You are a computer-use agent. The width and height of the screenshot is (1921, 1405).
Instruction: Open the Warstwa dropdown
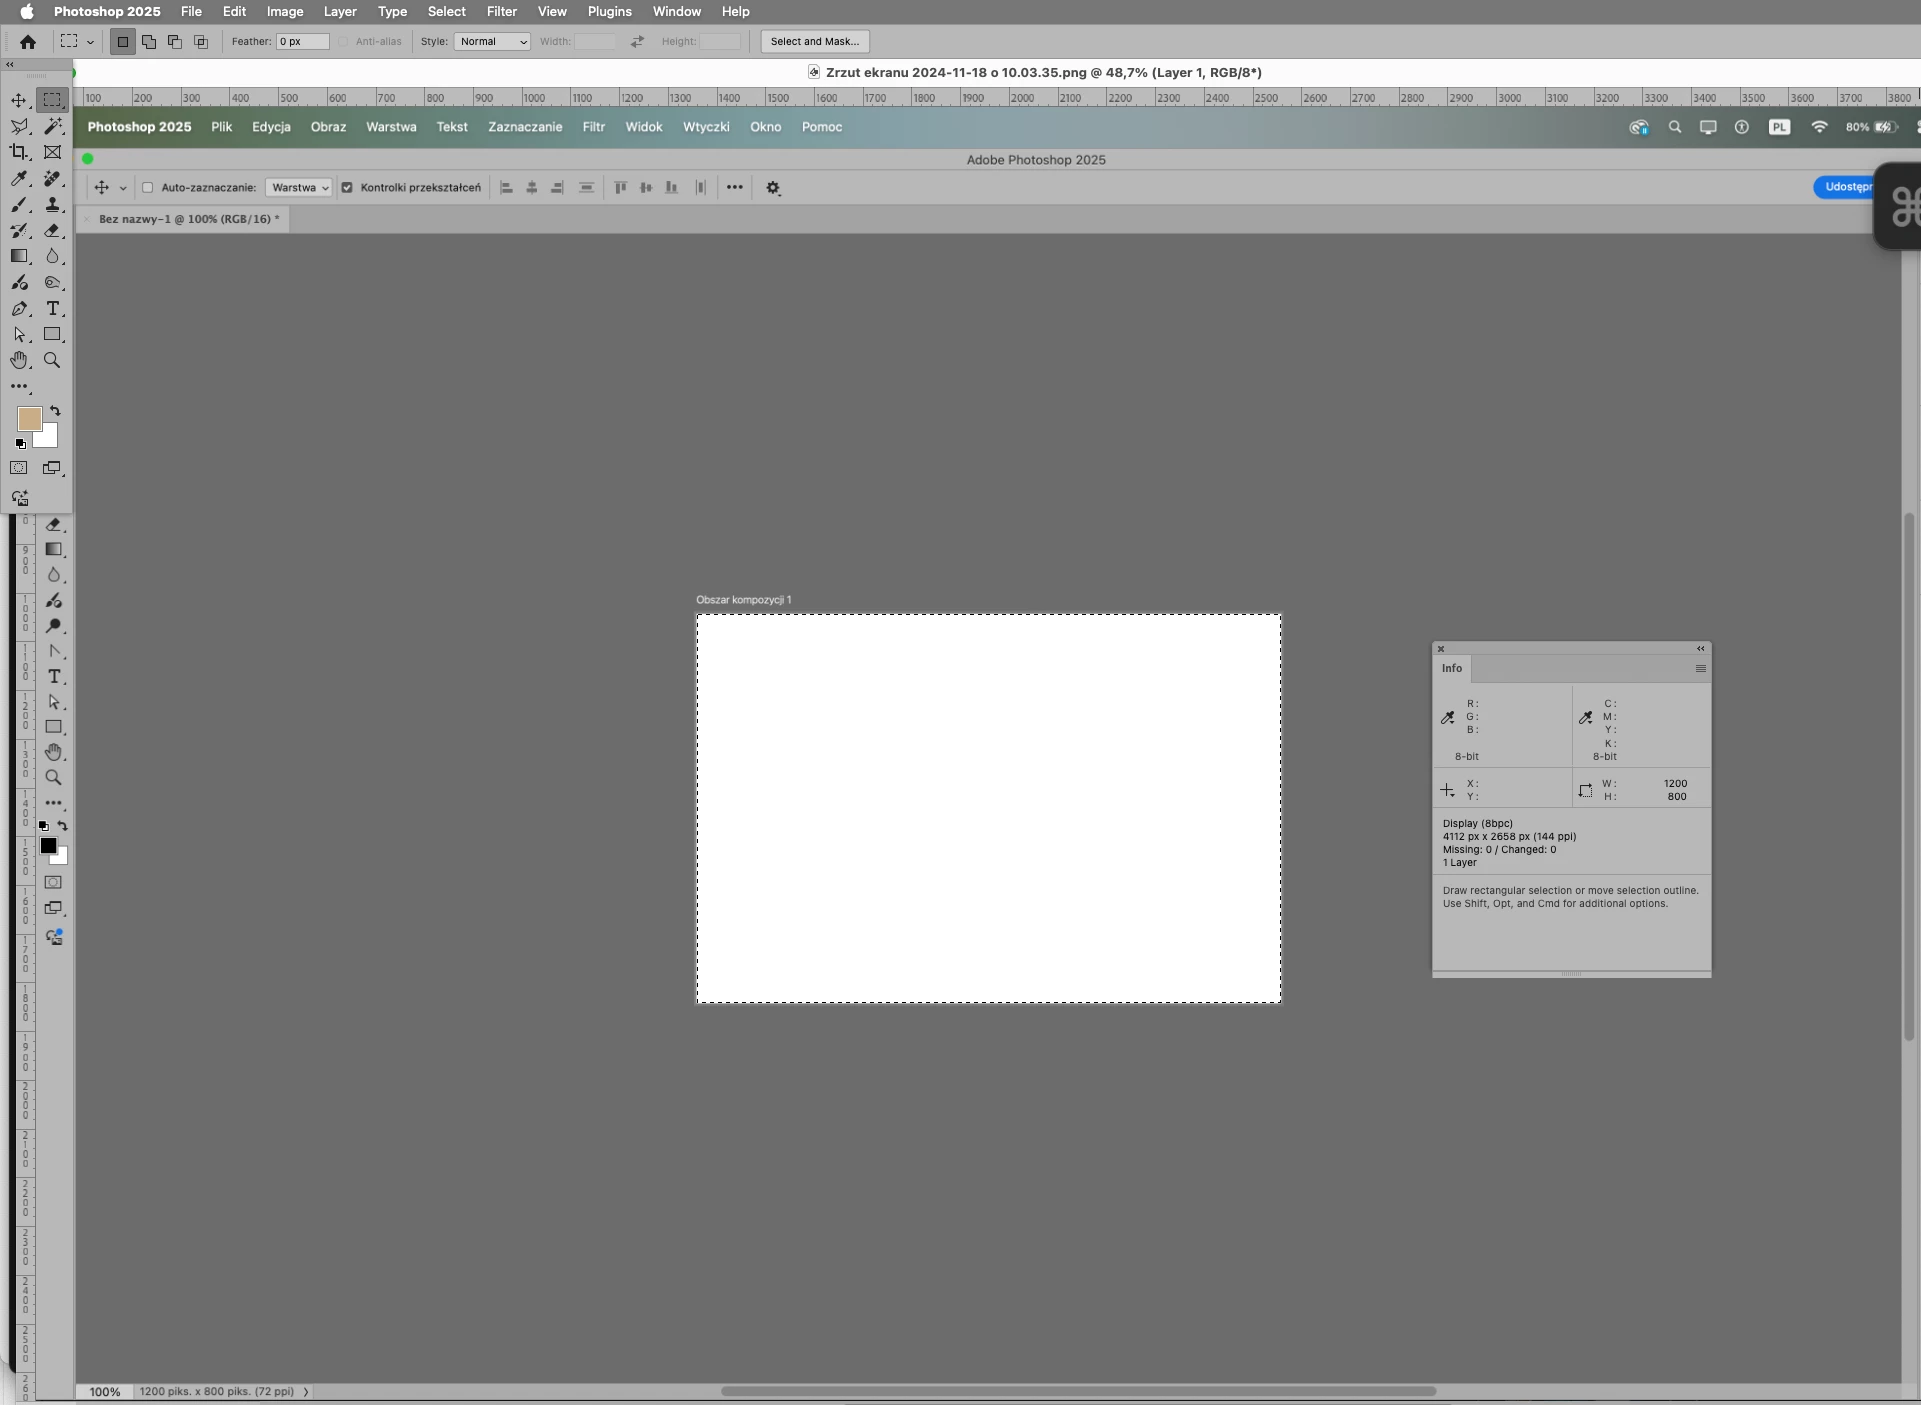[299, 187]
